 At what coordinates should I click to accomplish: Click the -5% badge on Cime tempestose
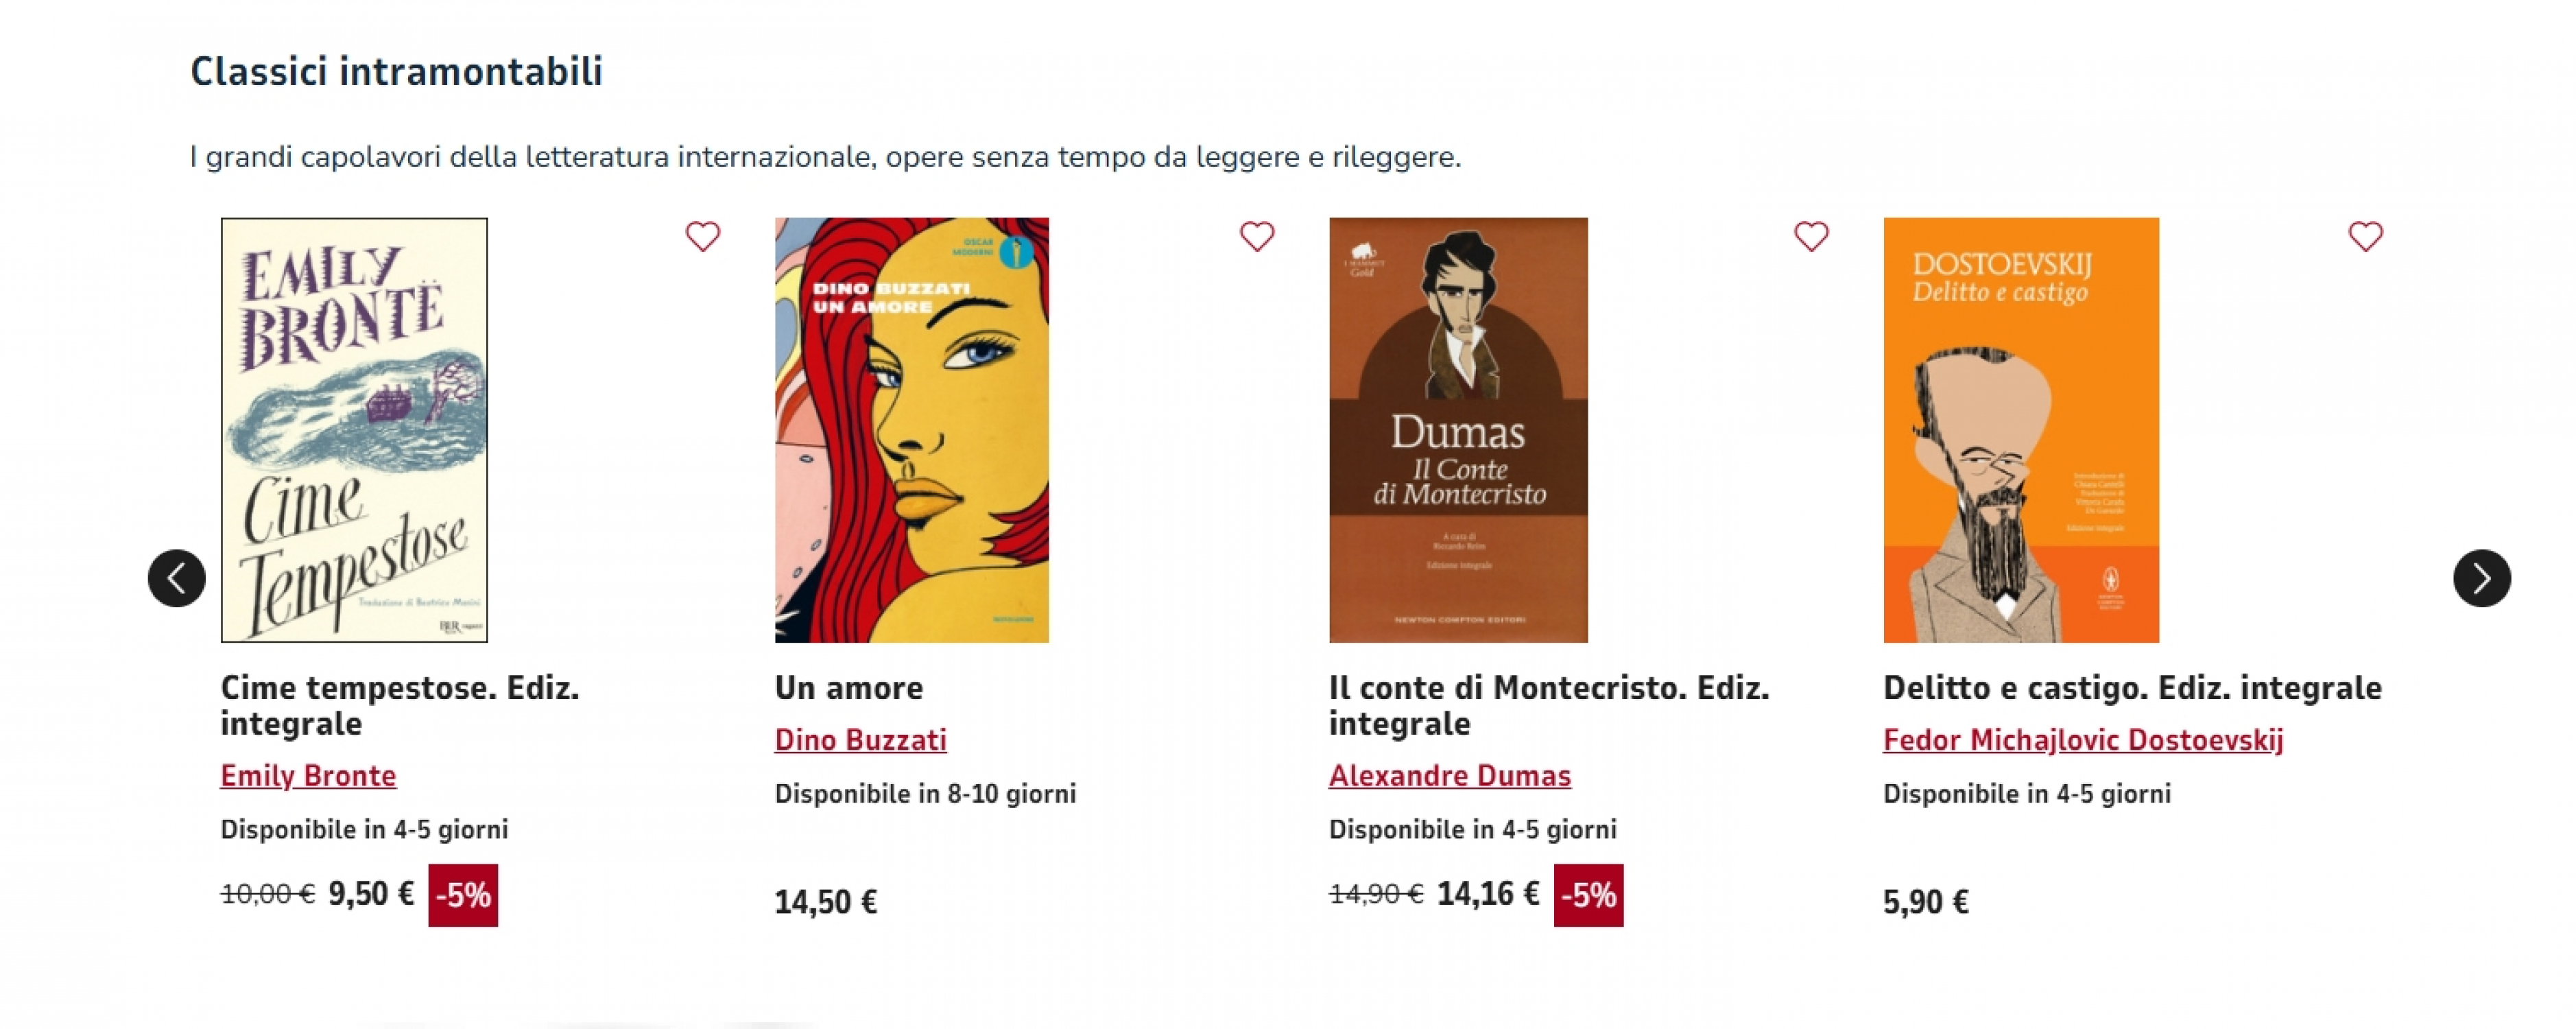pyautogui.click(x=463, y=895)
